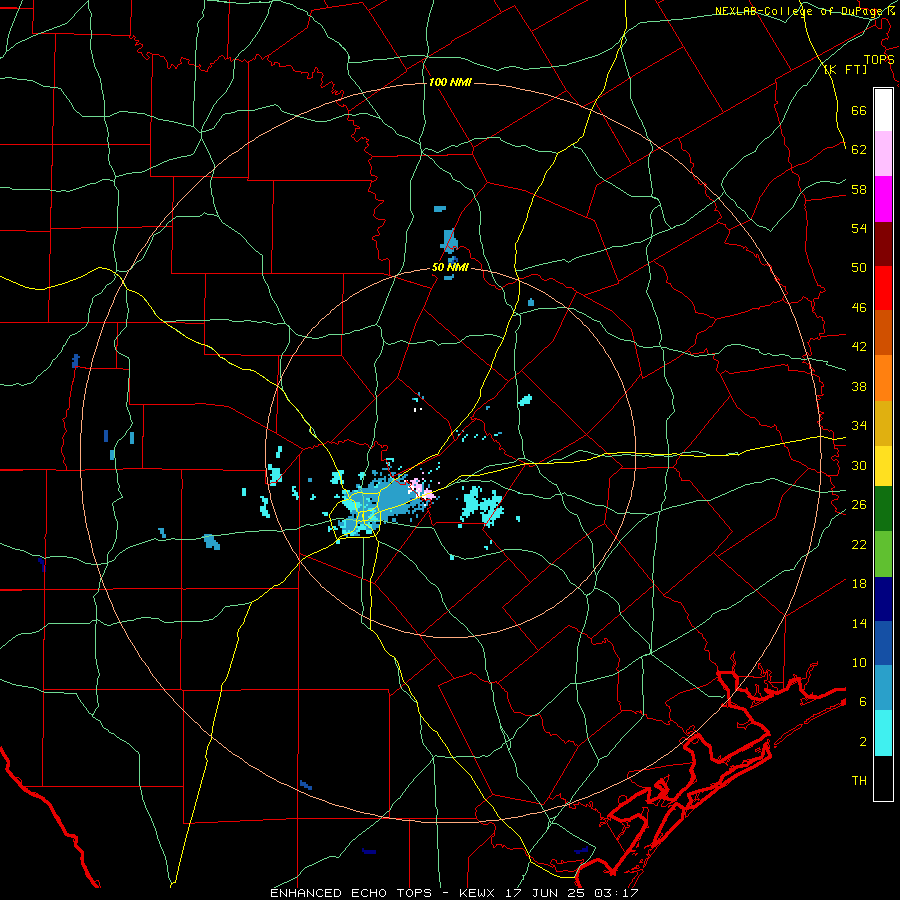Click the TH legend label
Image resolution: width=900 pixels, height=900 pixels.
[x=859, y=781]
